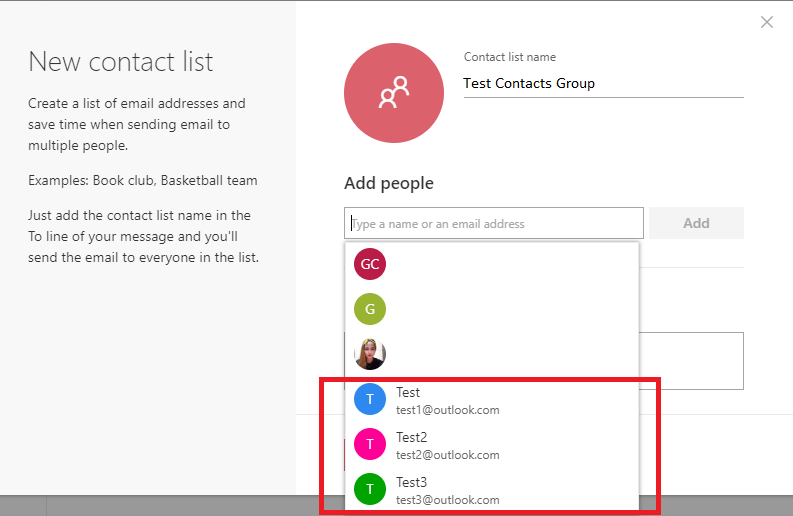
Task: Choose Test3 test3@outlook.com suggestion
Action: click(492, 489)
